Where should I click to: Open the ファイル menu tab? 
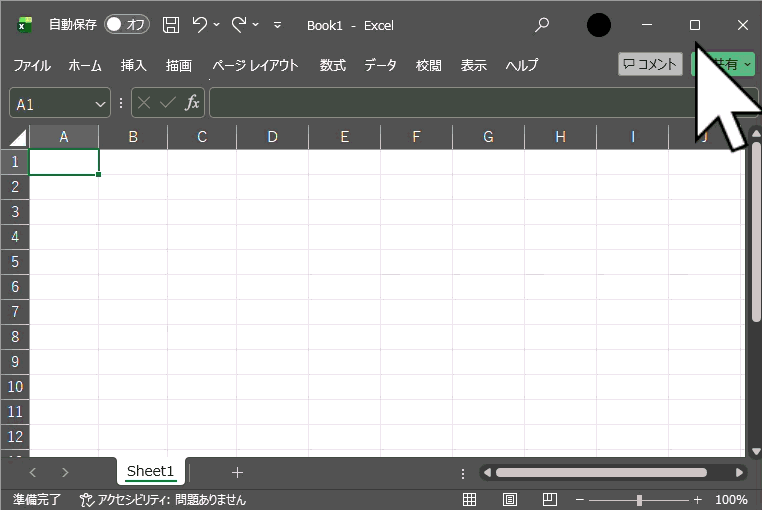pos(32,65)
